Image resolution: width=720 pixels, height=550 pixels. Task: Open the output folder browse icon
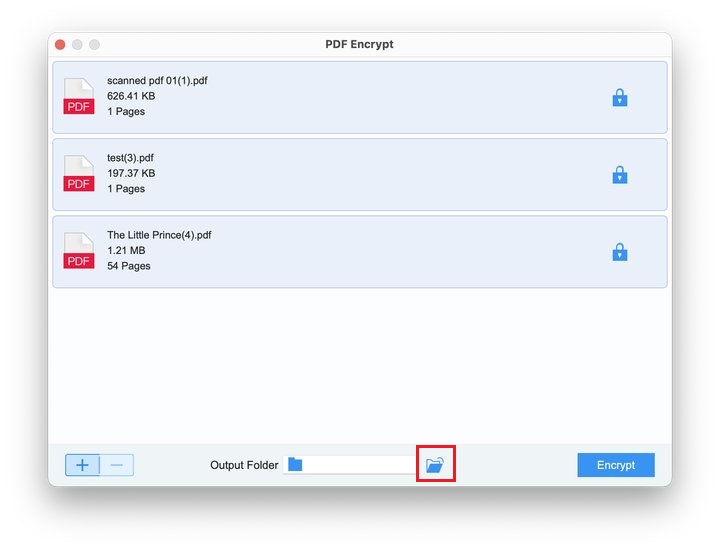point(434,464)
